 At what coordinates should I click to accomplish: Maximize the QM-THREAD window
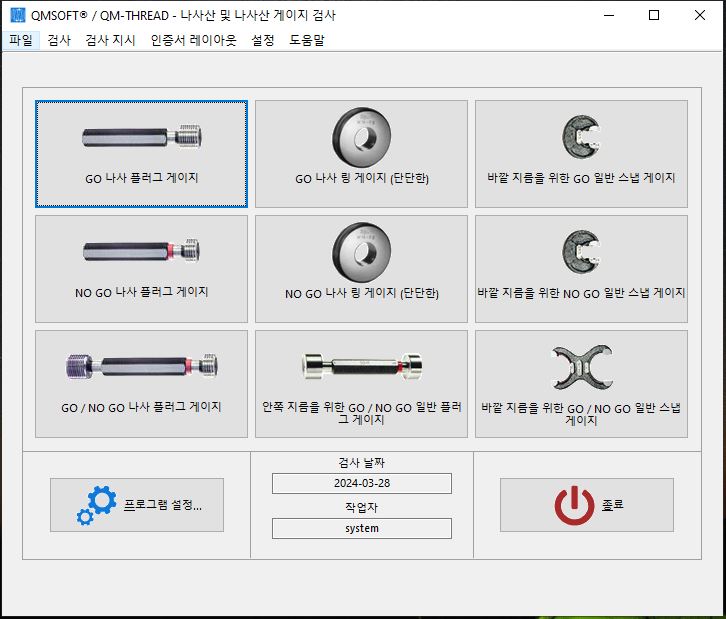(x=654, y=15)
